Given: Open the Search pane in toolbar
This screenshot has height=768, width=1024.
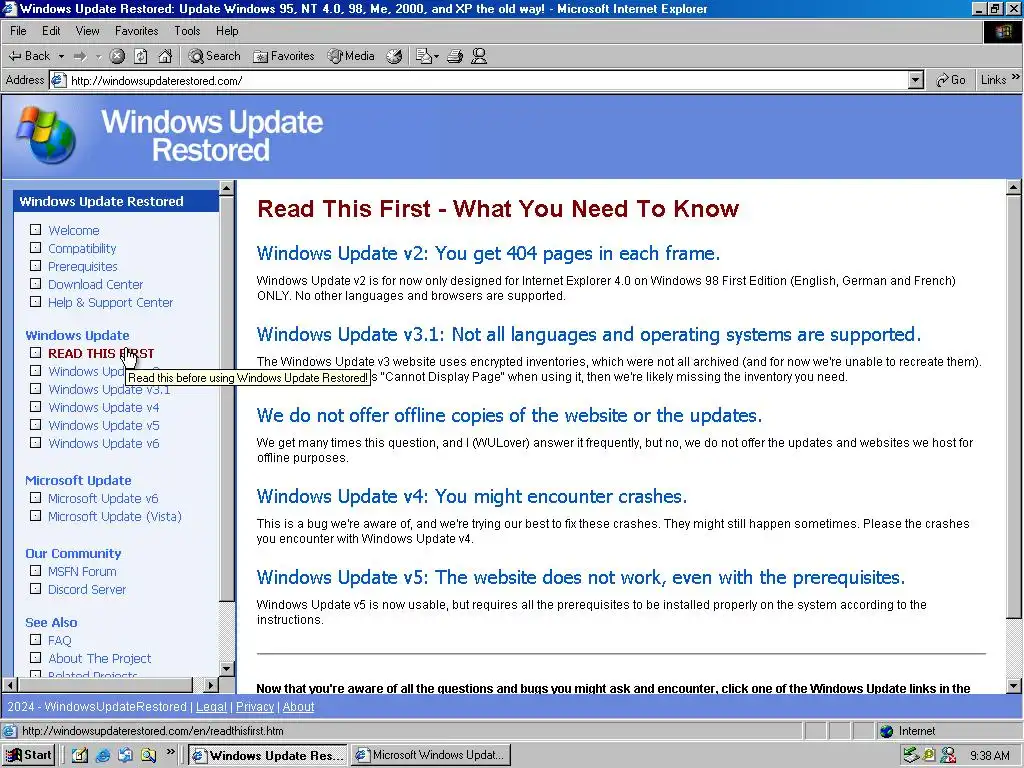Looking at the screenshot, I should (214, 56).
